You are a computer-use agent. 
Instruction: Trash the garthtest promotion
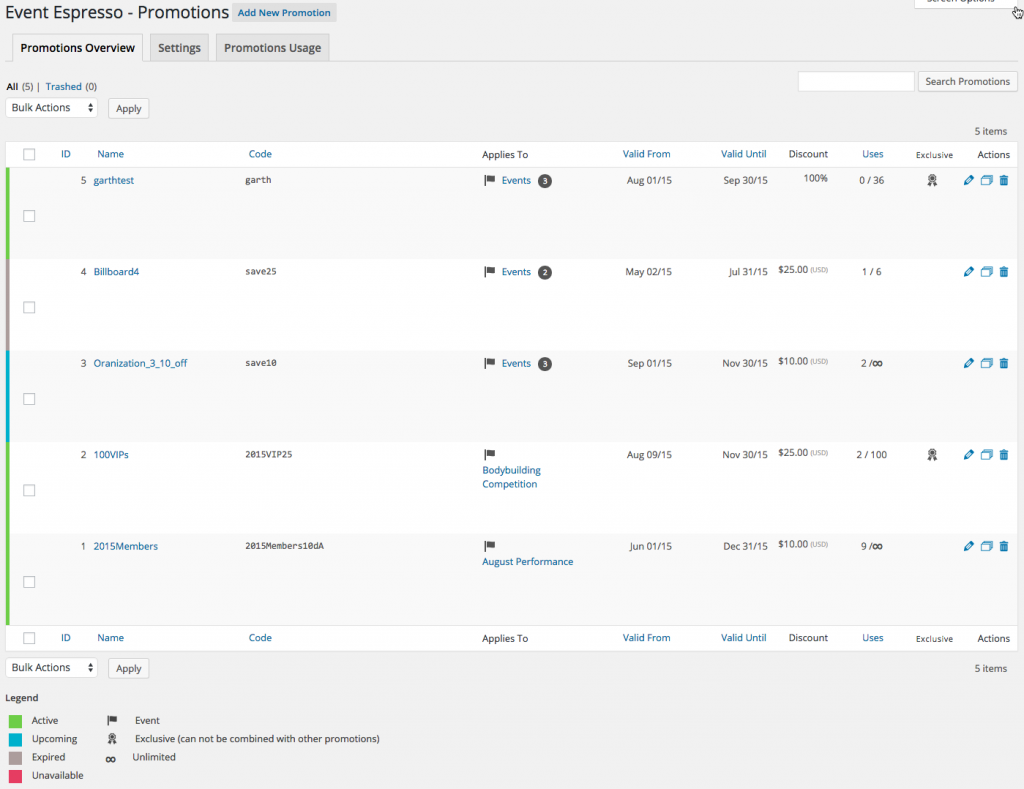[1004, 180]
